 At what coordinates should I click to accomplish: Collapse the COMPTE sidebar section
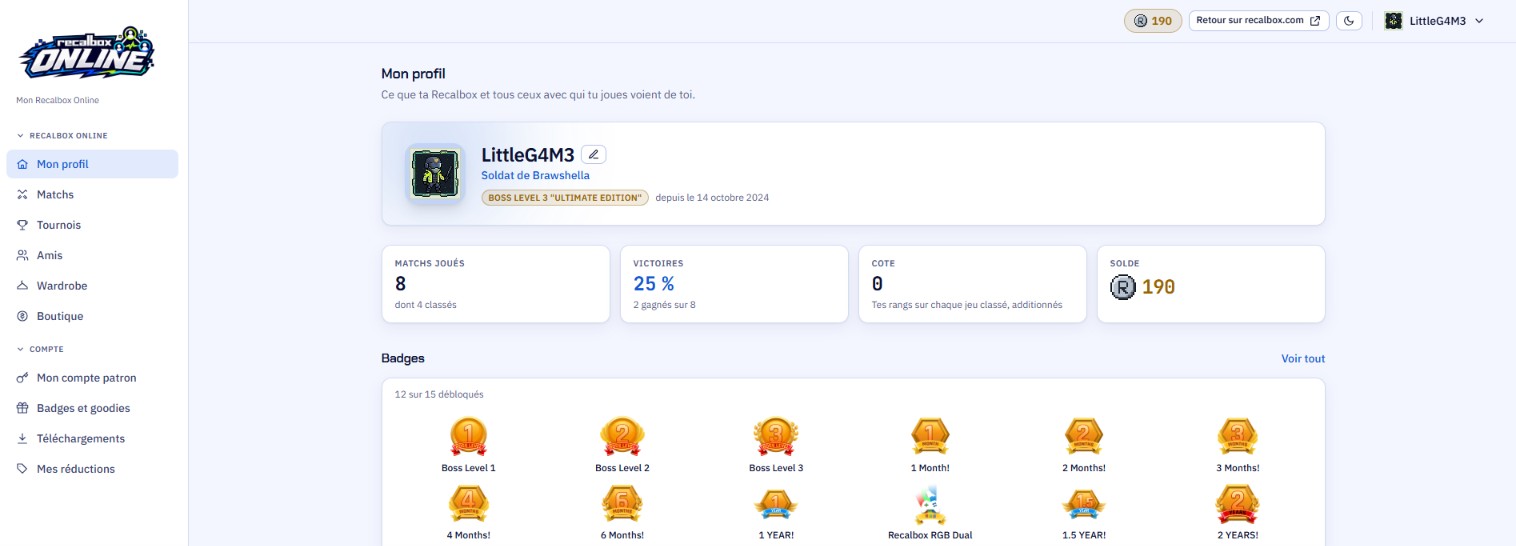coord(40,349)
